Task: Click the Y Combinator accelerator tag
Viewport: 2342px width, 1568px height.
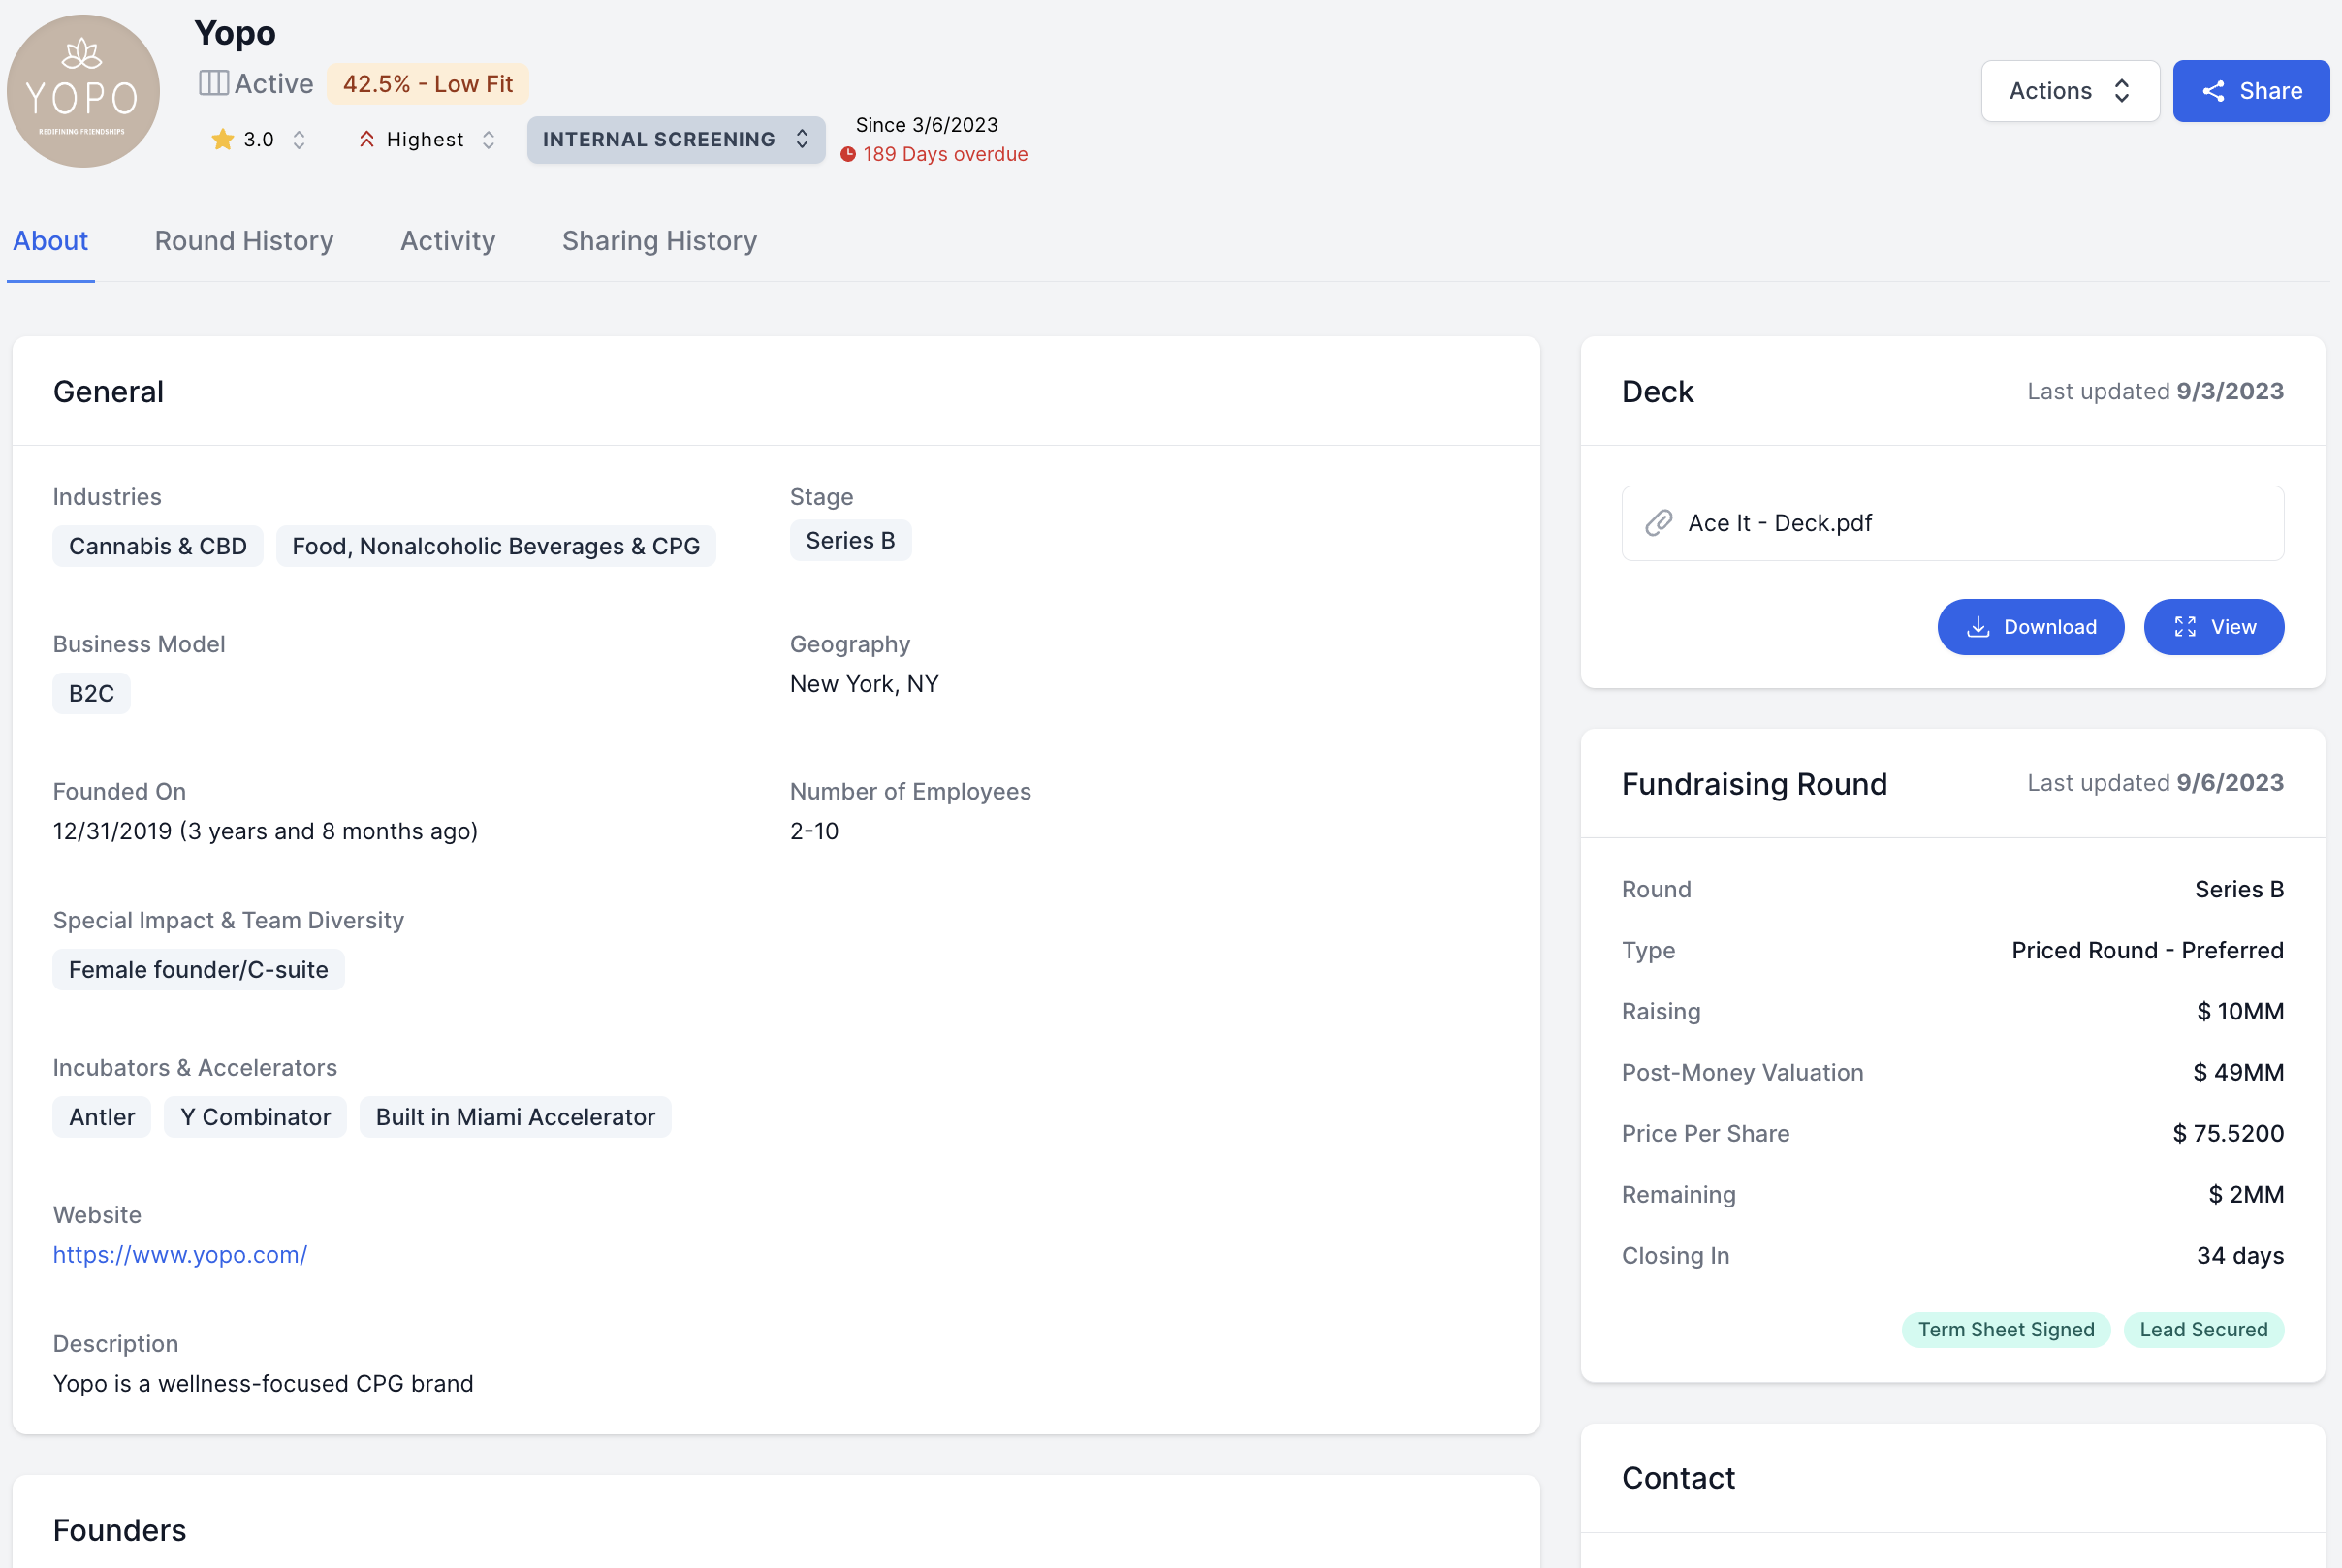Action: tap(255, 1117)
